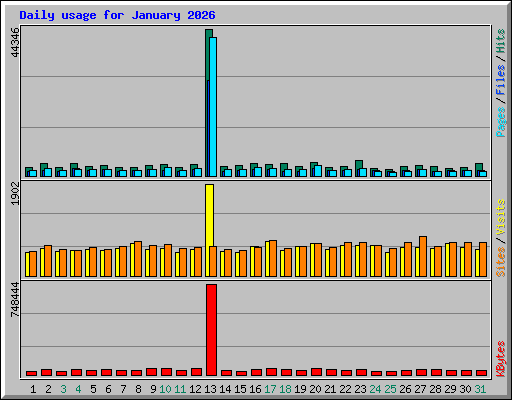
Task: Click day label 16 on the axis
Action: [x=255, y=389]
